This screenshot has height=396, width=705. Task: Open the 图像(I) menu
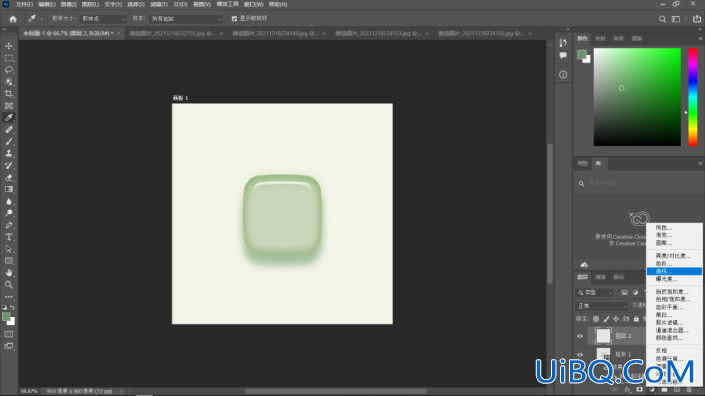coord(68,4)
